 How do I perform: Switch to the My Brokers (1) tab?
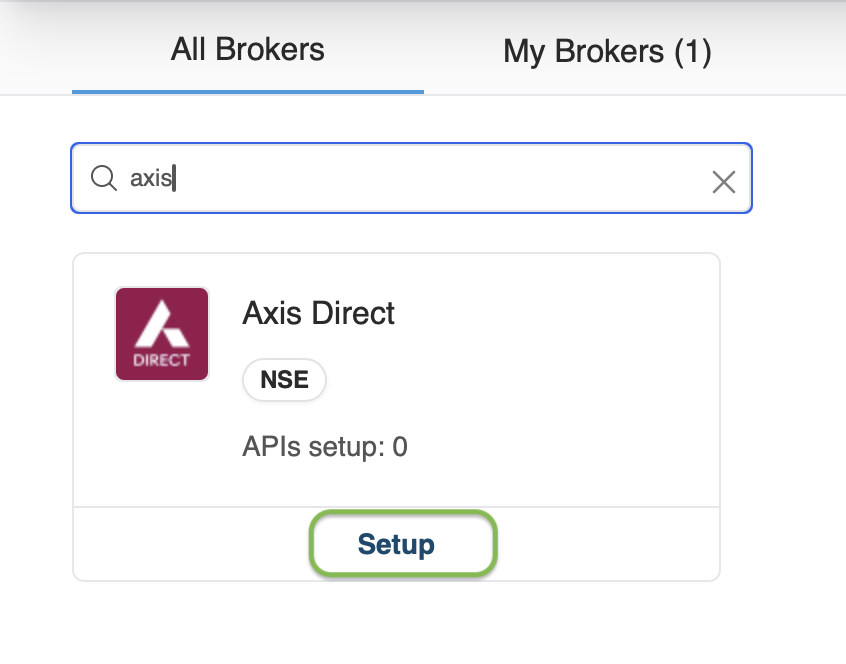click(x=608, y=52)
